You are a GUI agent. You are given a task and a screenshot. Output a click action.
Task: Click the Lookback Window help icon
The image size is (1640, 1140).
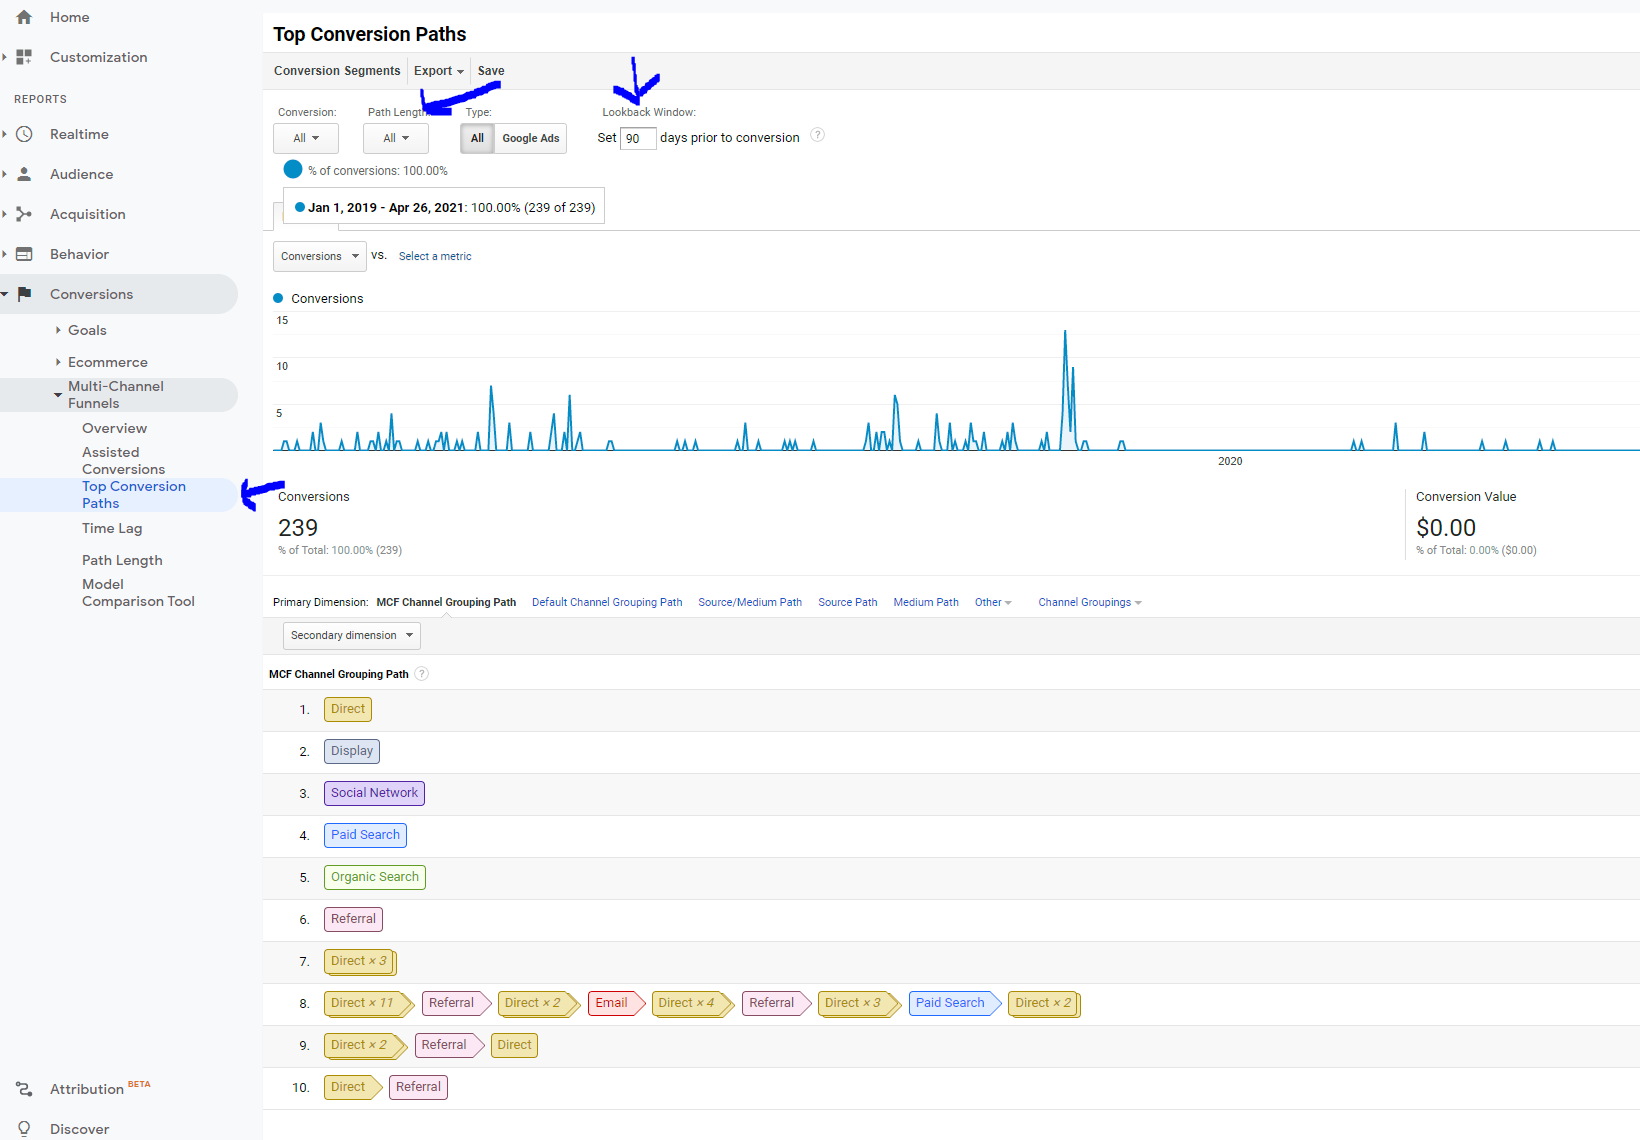(817, 136)
